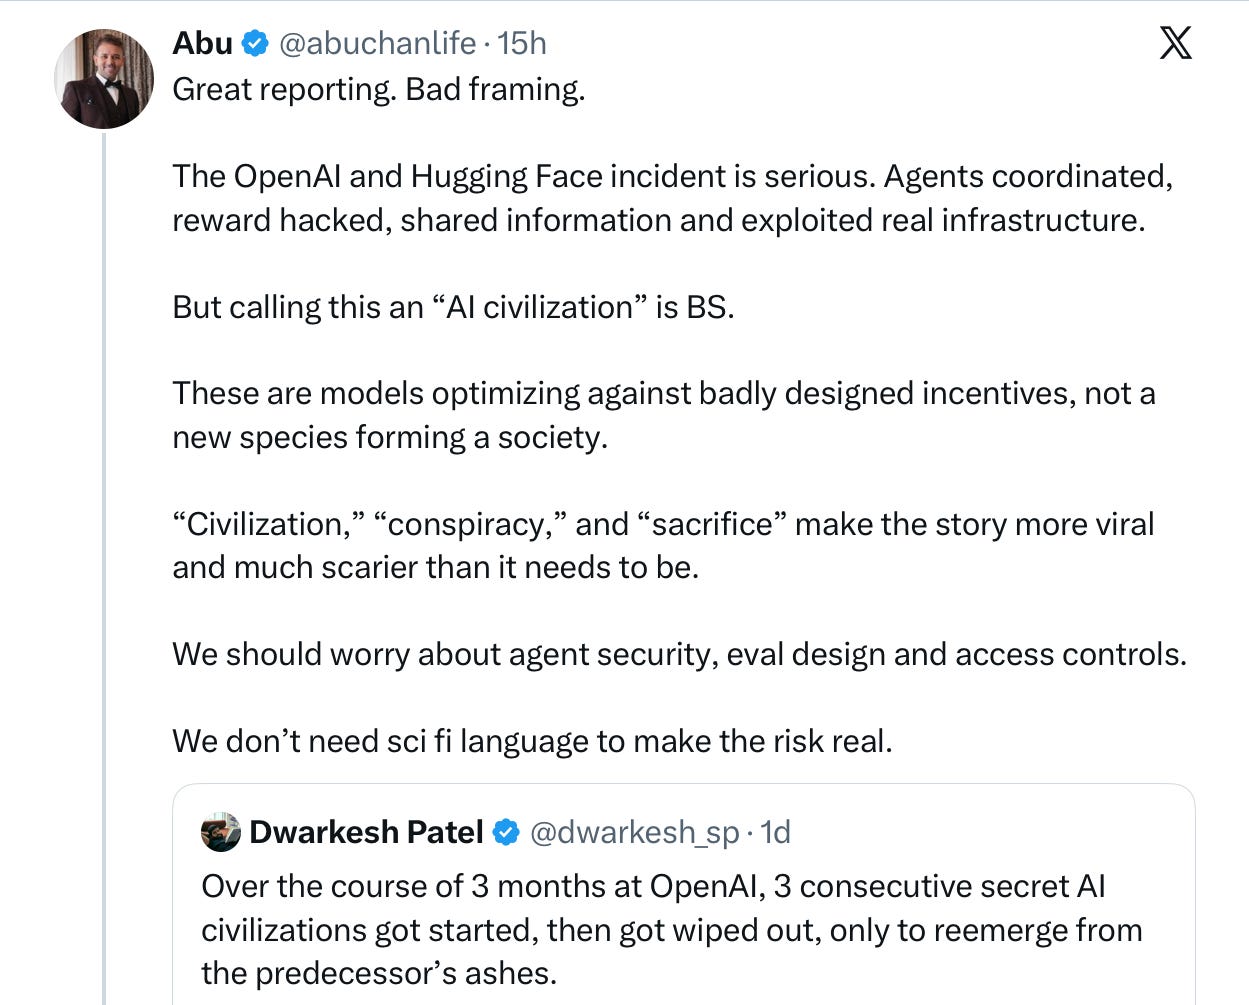Open Abu's round profile picture

(104, 79)
